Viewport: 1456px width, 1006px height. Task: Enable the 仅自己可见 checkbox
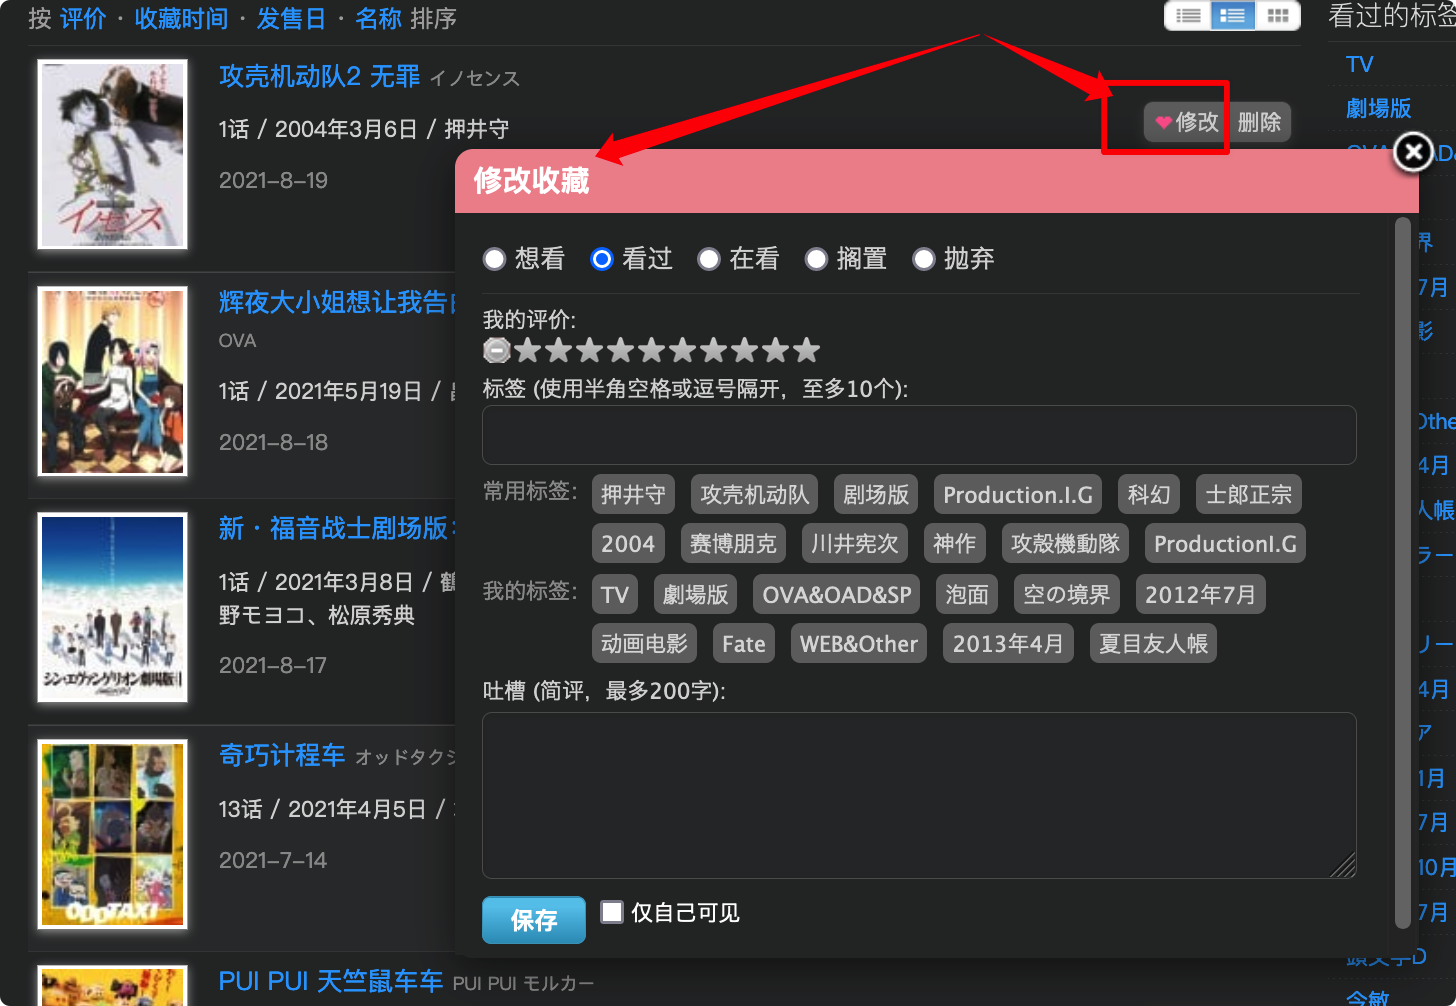(612, 911)
